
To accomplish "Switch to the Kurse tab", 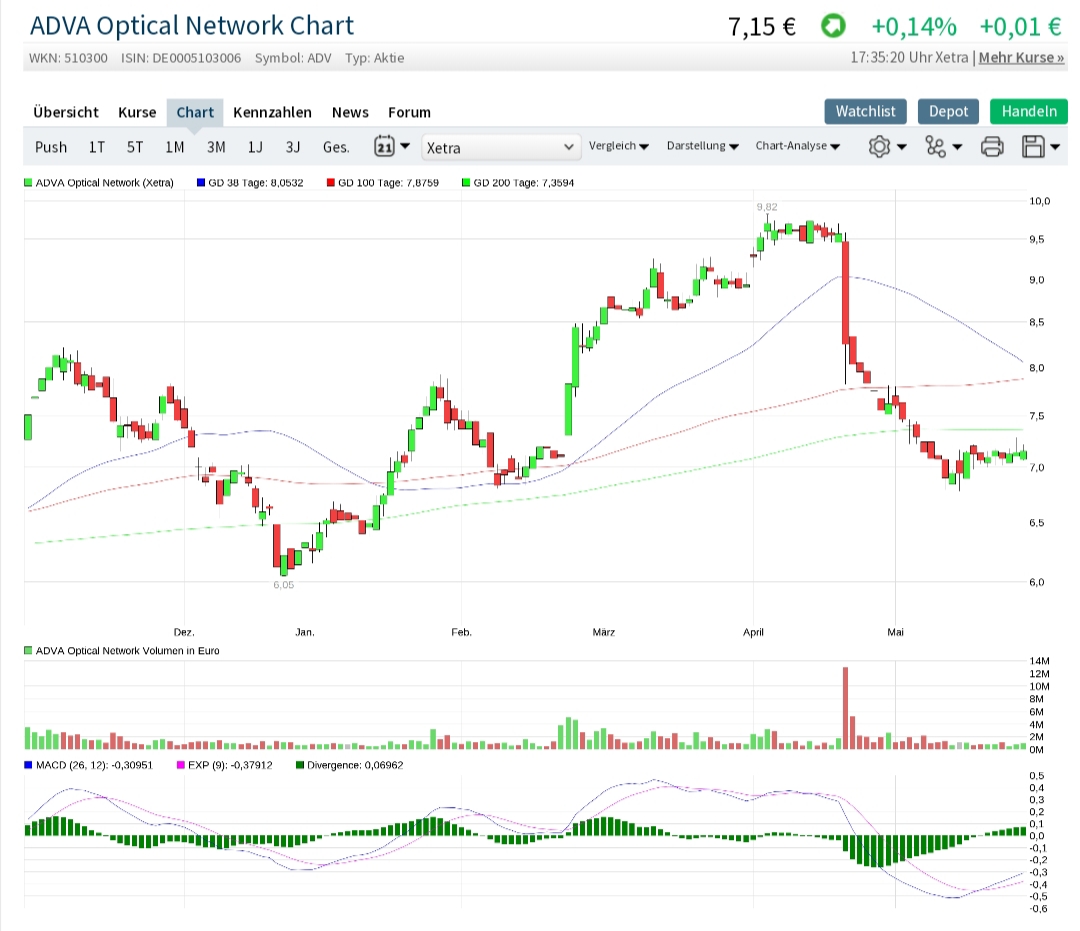I will [x=137, y=112].
